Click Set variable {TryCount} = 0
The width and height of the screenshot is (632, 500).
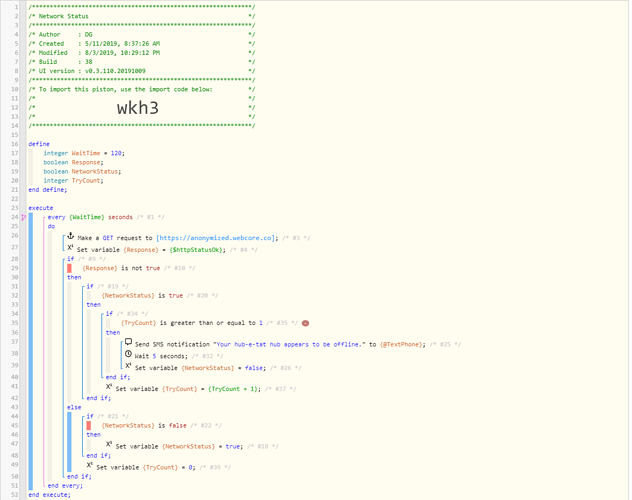tap(146, 467)
